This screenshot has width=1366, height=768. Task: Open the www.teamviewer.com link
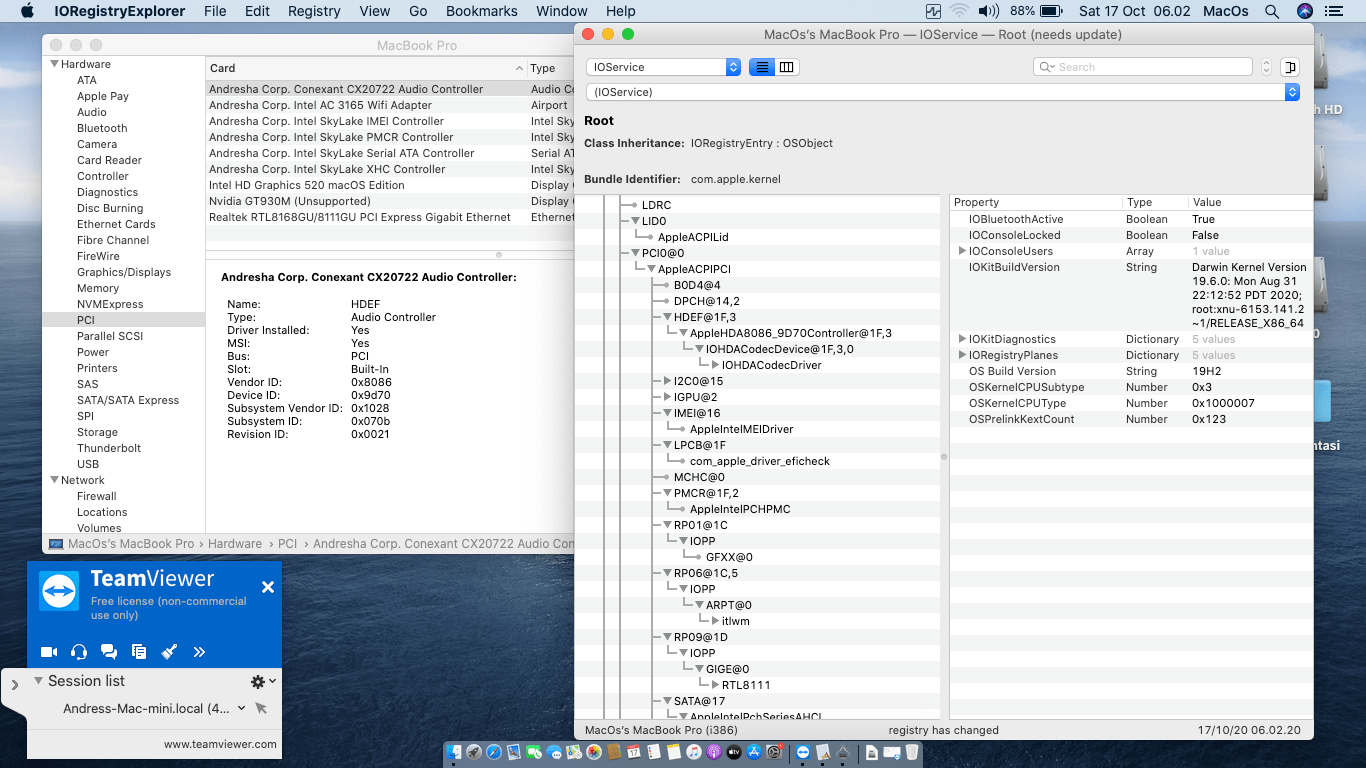coord(220,744)
